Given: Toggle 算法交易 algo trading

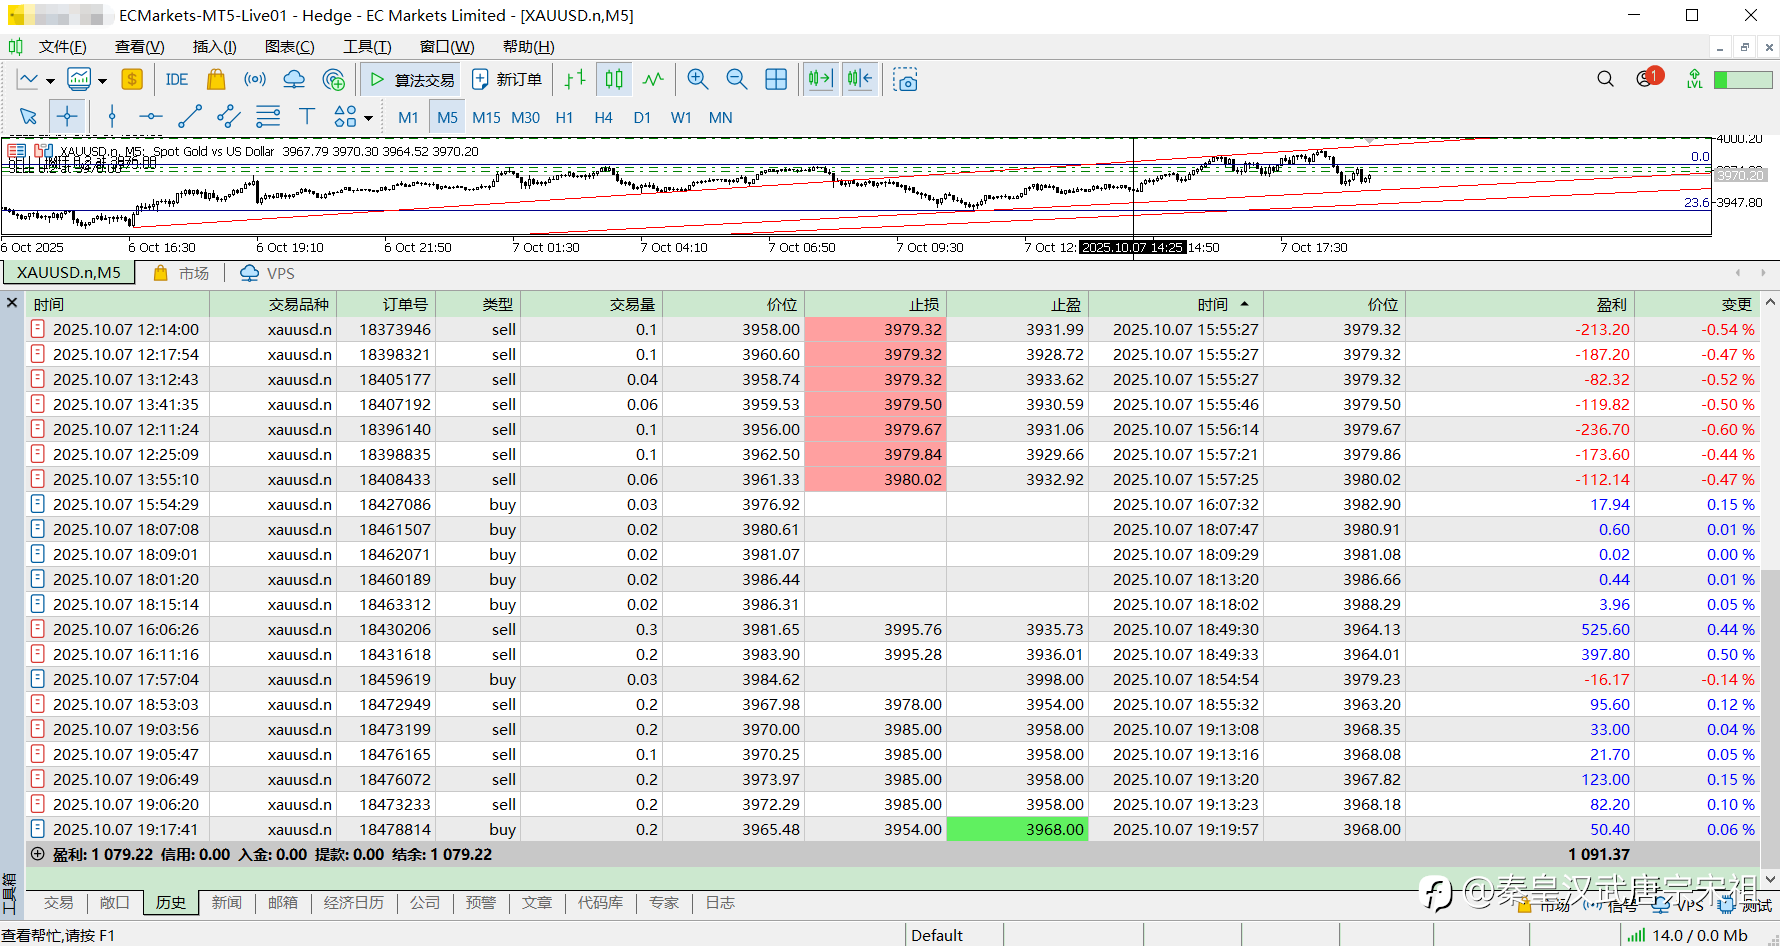Looking at the screenshot, I should click(x=411, y=80).
